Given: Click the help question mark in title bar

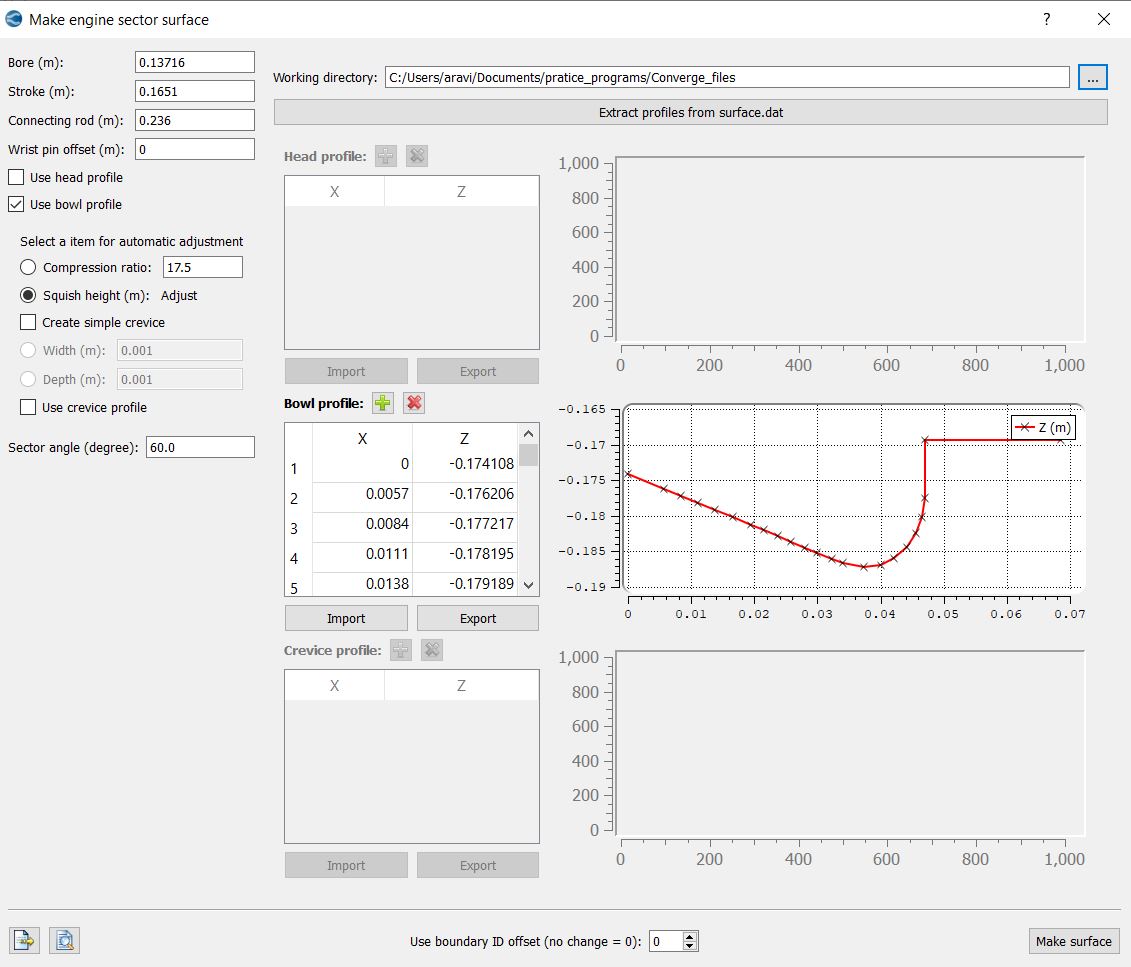Looking at the screenshot, I should point(1047,19).
